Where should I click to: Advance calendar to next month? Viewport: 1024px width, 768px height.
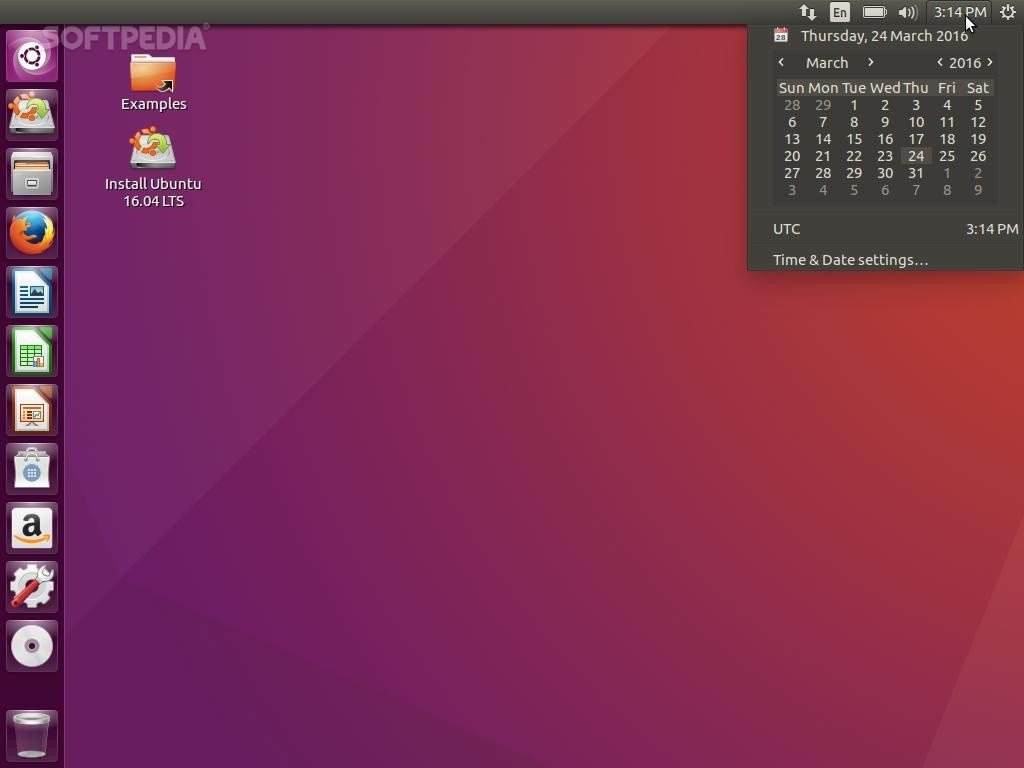[x=871, y=62]
